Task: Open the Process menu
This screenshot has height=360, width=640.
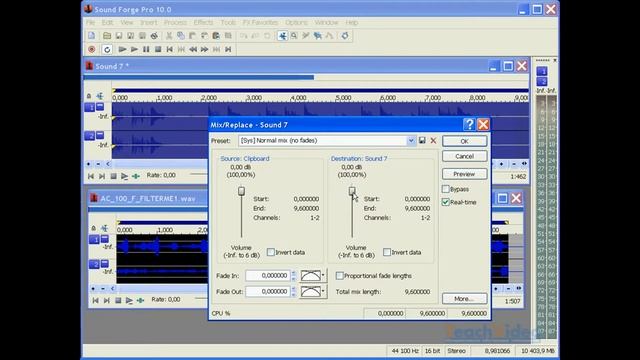Action: (175, 22)
